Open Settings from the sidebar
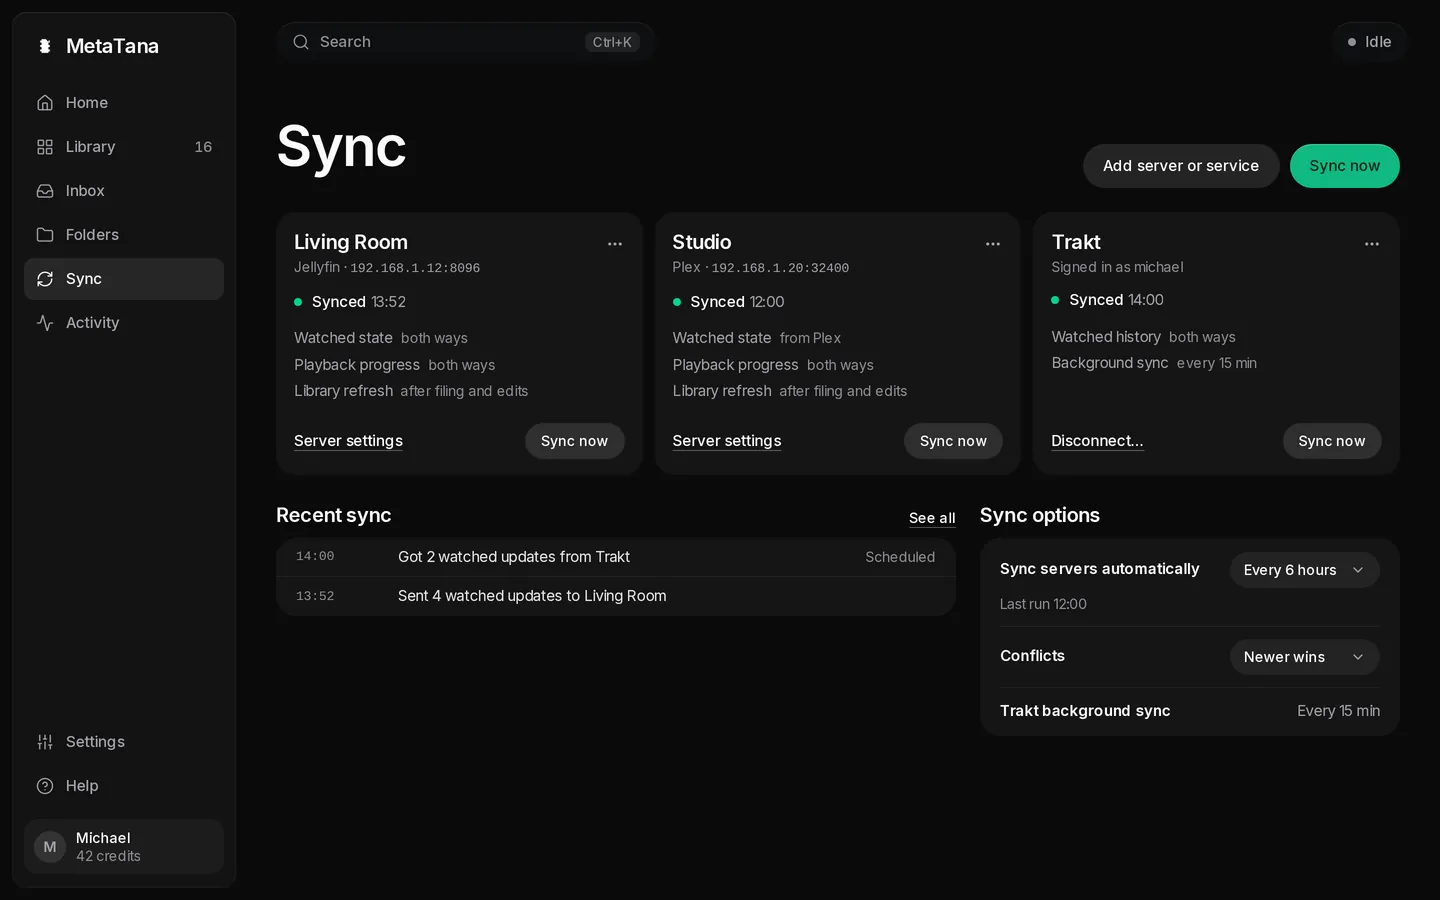 tap(124, 742)
